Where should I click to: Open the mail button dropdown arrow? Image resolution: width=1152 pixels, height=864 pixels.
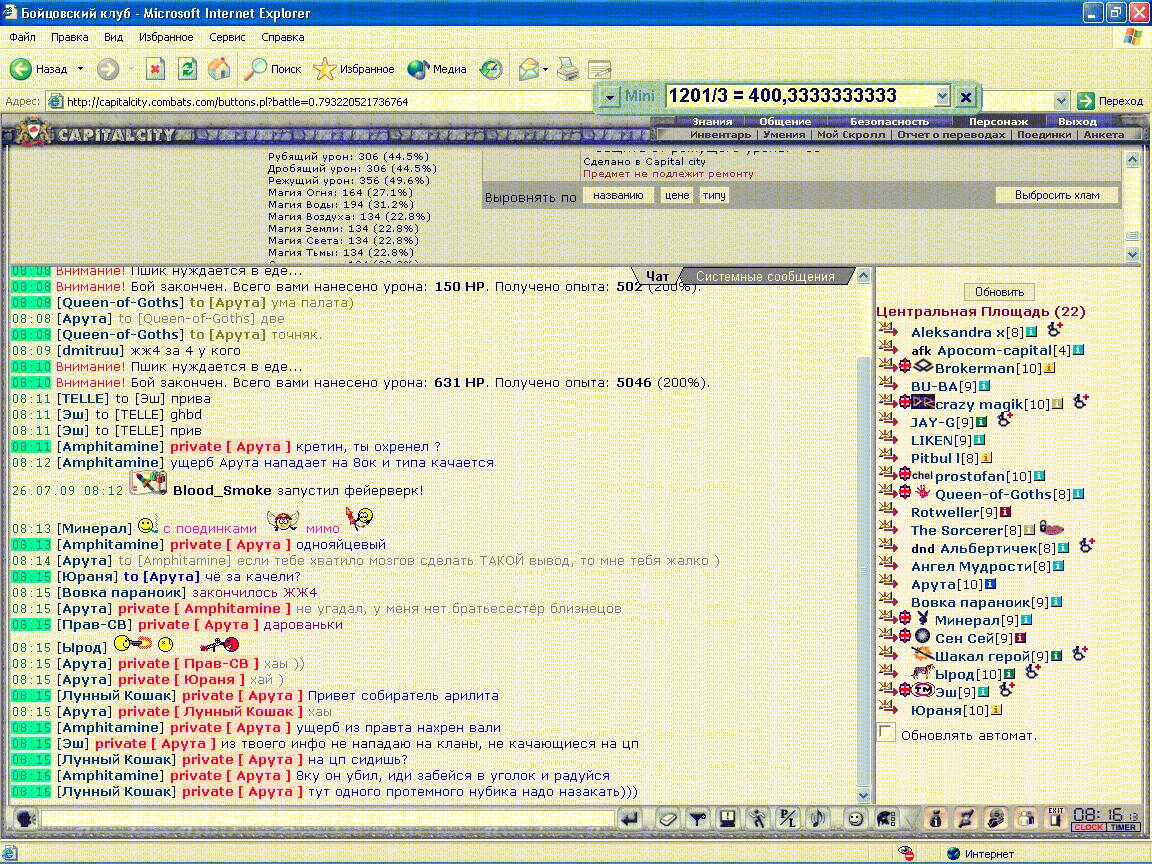(545, 70)
